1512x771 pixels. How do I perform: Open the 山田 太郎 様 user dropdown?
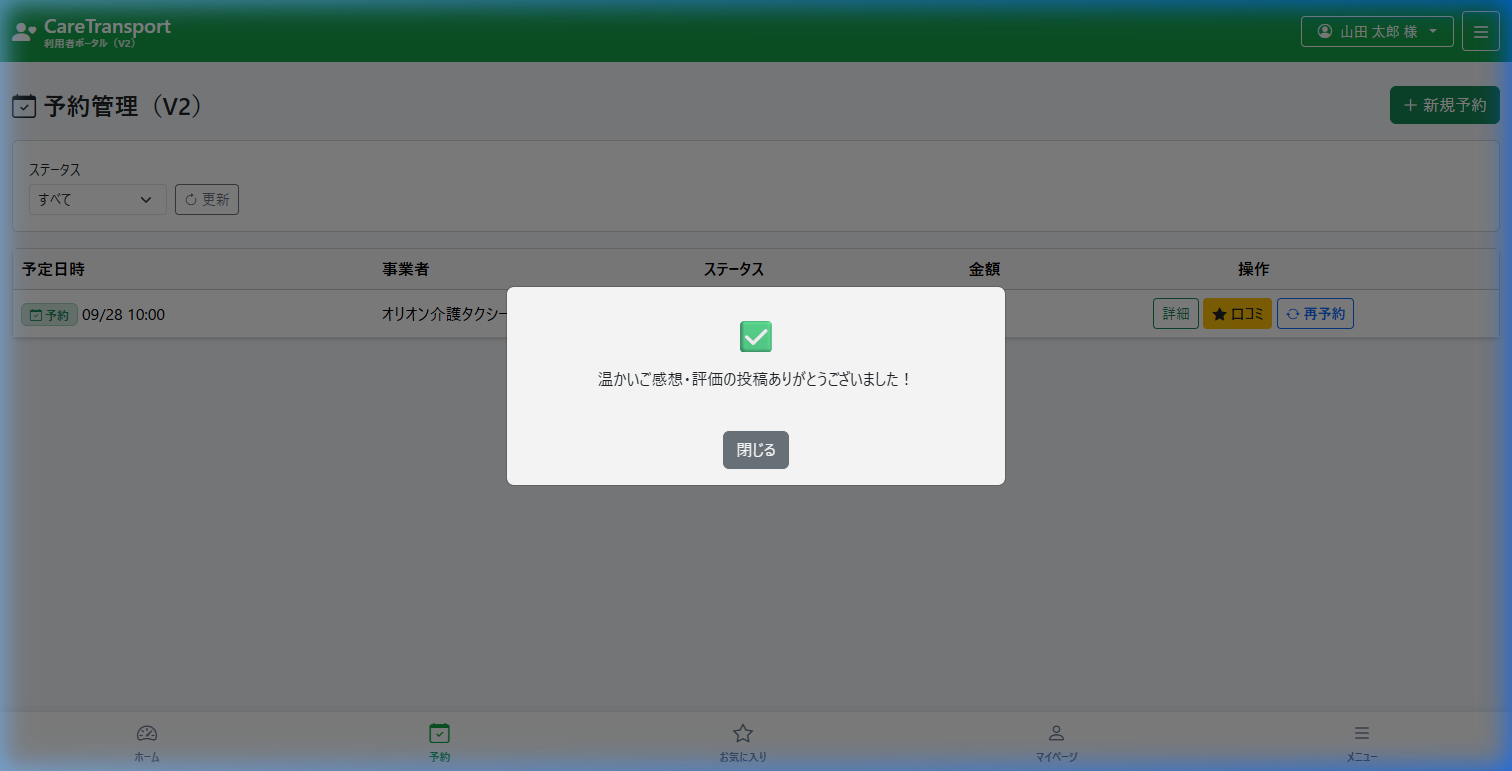coord(1377,32)
